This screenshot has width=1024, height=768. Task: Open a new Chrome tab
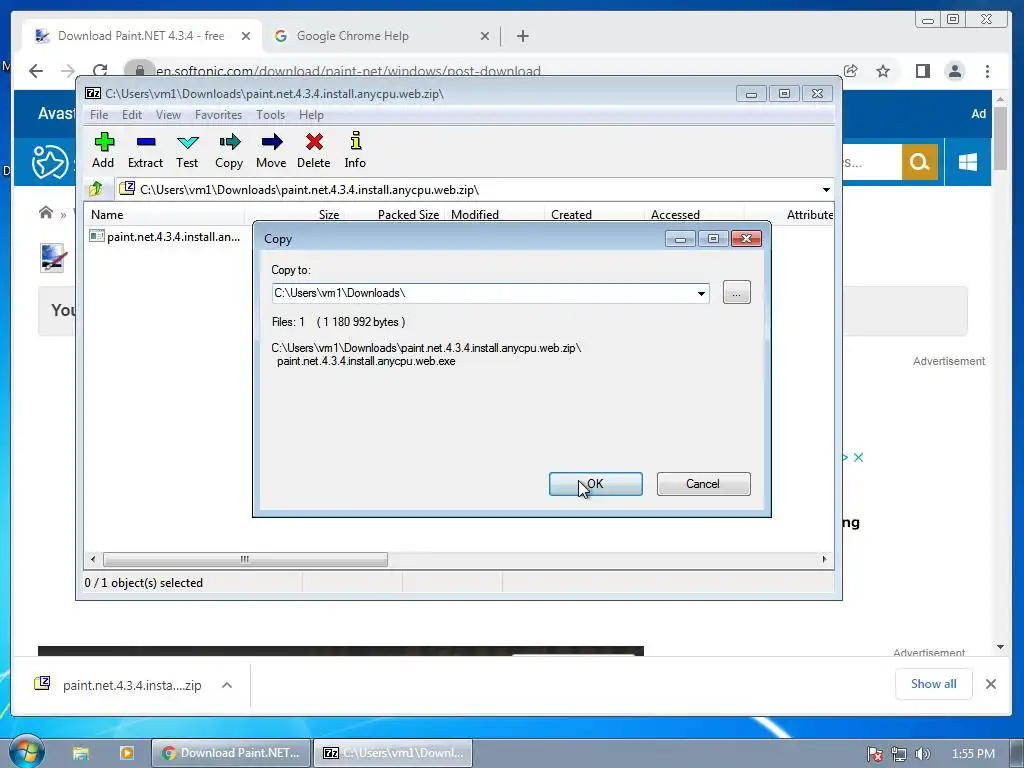click(522, 37)
